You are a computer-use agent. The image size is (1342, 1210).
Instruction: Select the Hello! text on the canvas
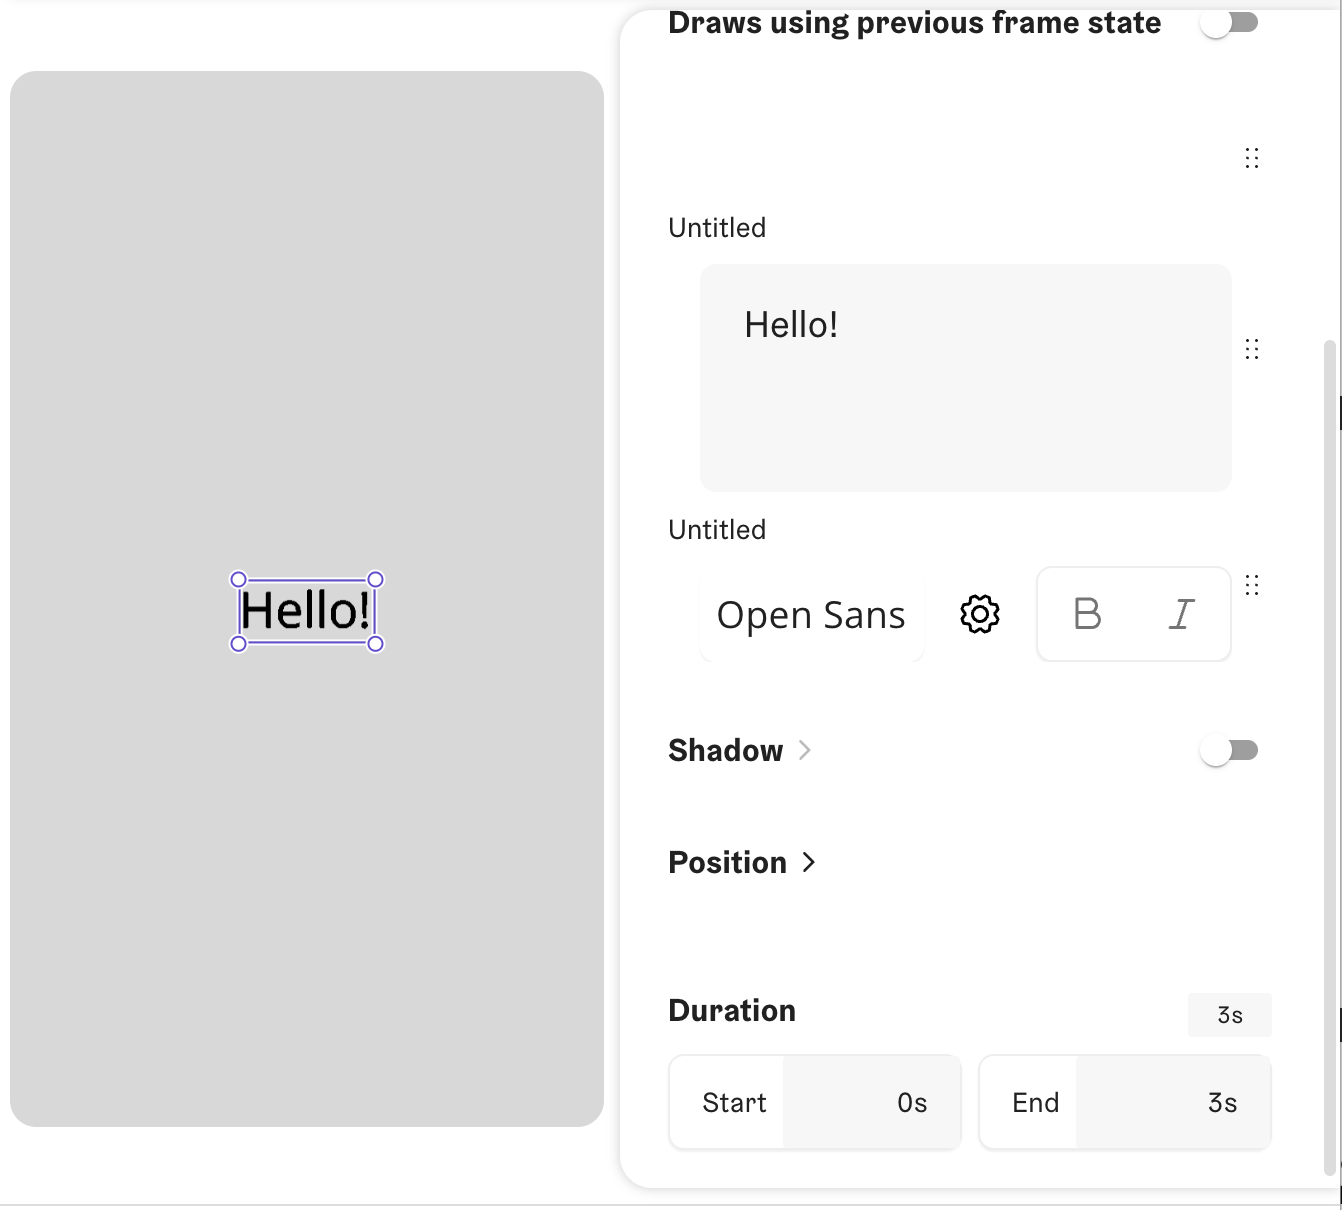point(306,611)
